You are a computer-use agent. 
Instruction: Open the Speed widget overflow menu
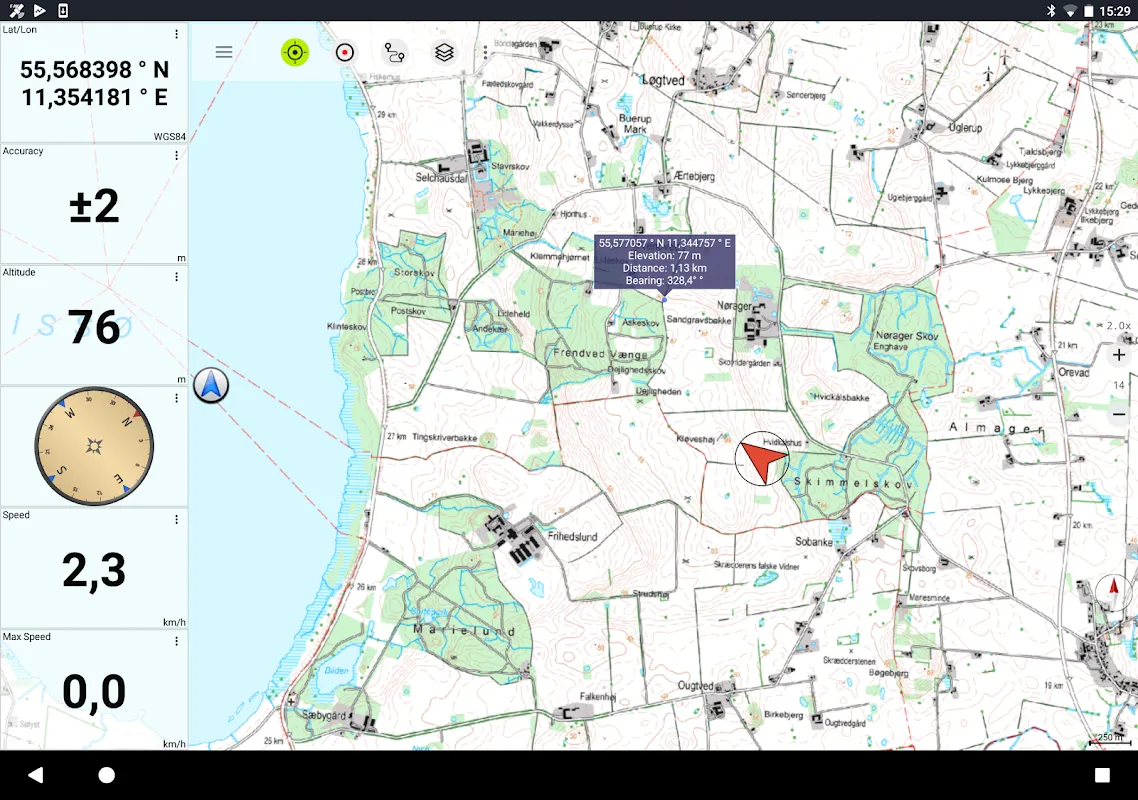(177, 520)
